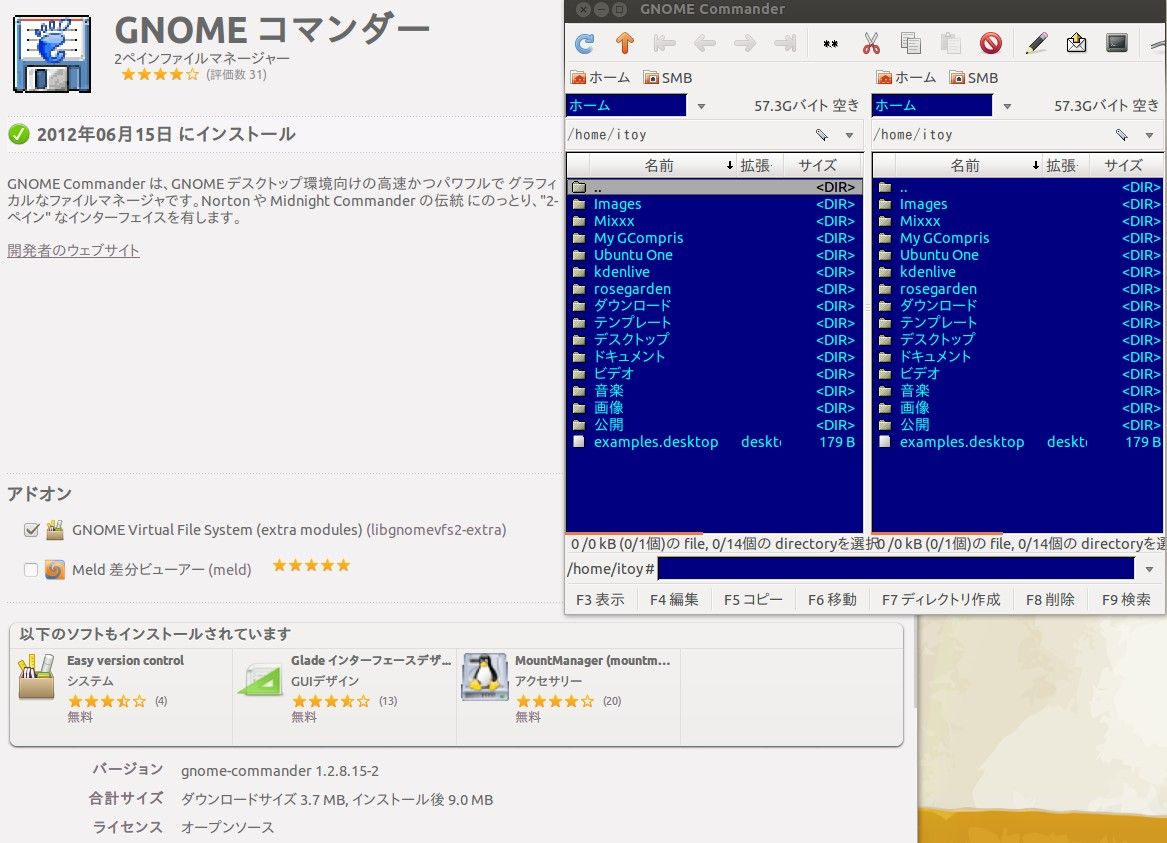Select examples.desktop file in left pane
1167x843 pixels.
coord(714,442)
